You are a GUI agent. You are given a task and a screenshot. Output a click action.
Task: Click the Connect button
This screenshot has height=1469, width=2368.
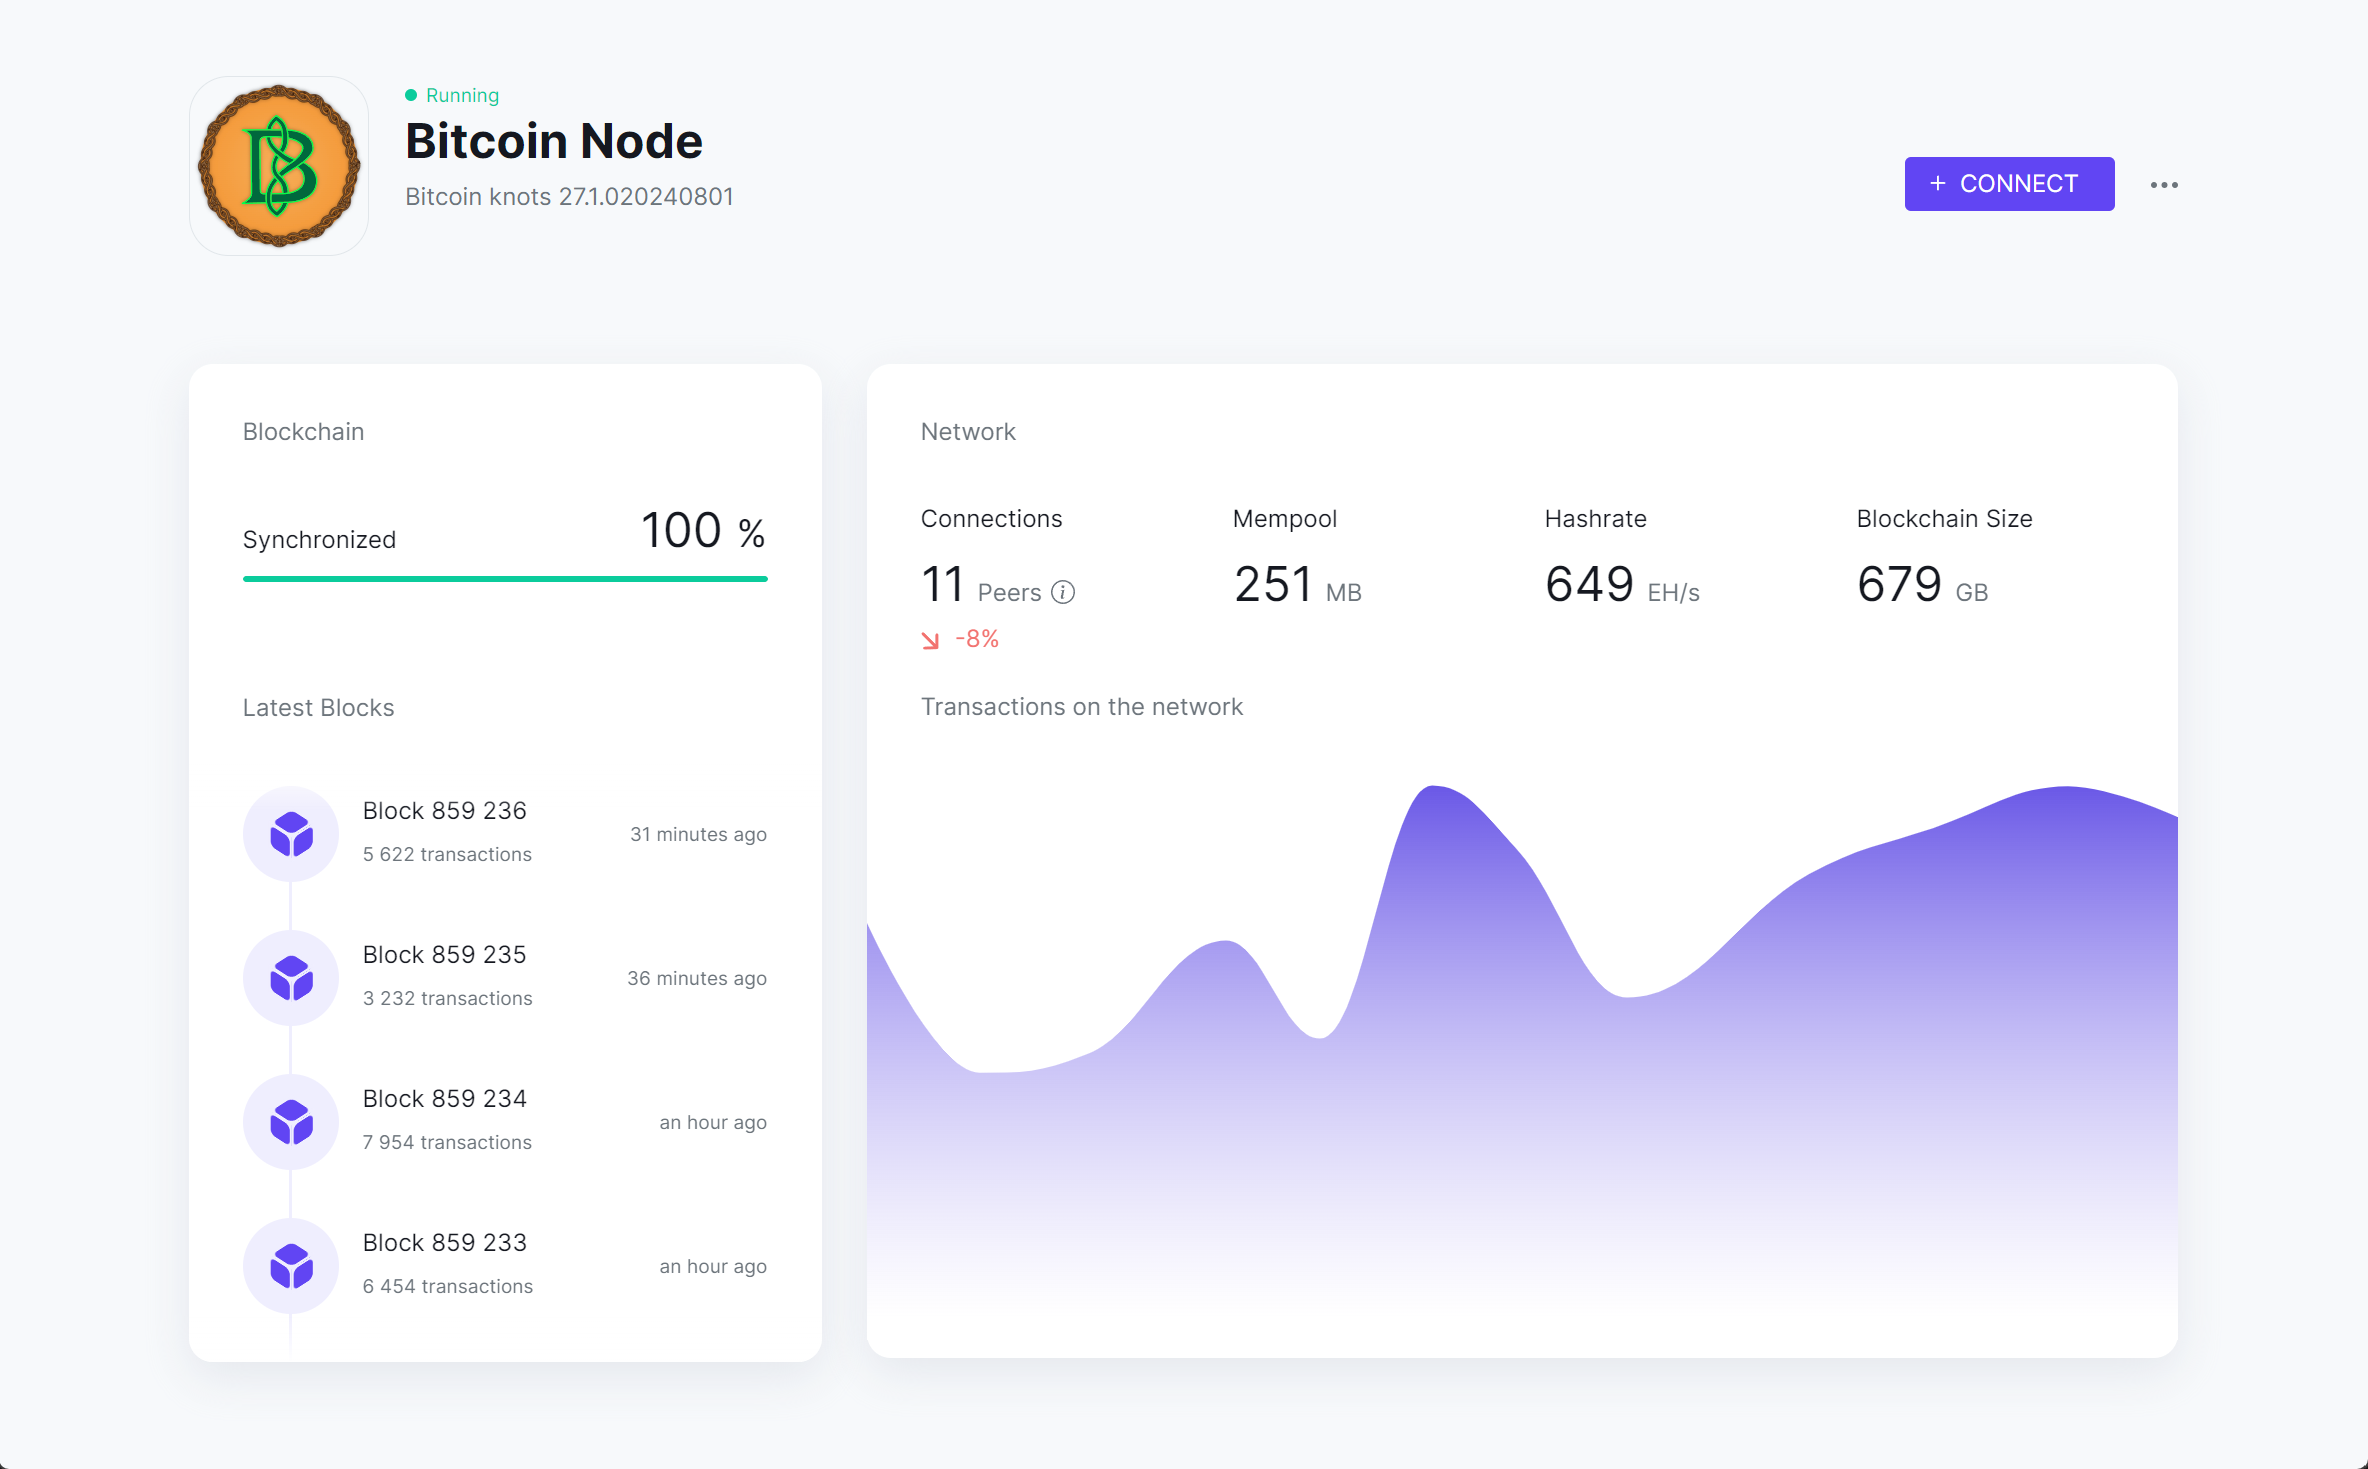tap(2008, 184)
